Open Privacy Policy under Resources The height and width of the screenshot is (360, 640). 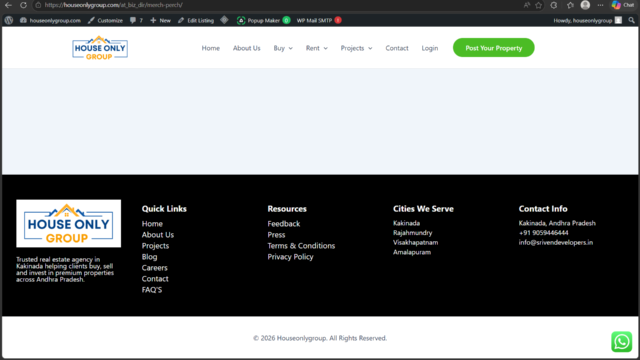pyautogui.click(x=290, y=257)
